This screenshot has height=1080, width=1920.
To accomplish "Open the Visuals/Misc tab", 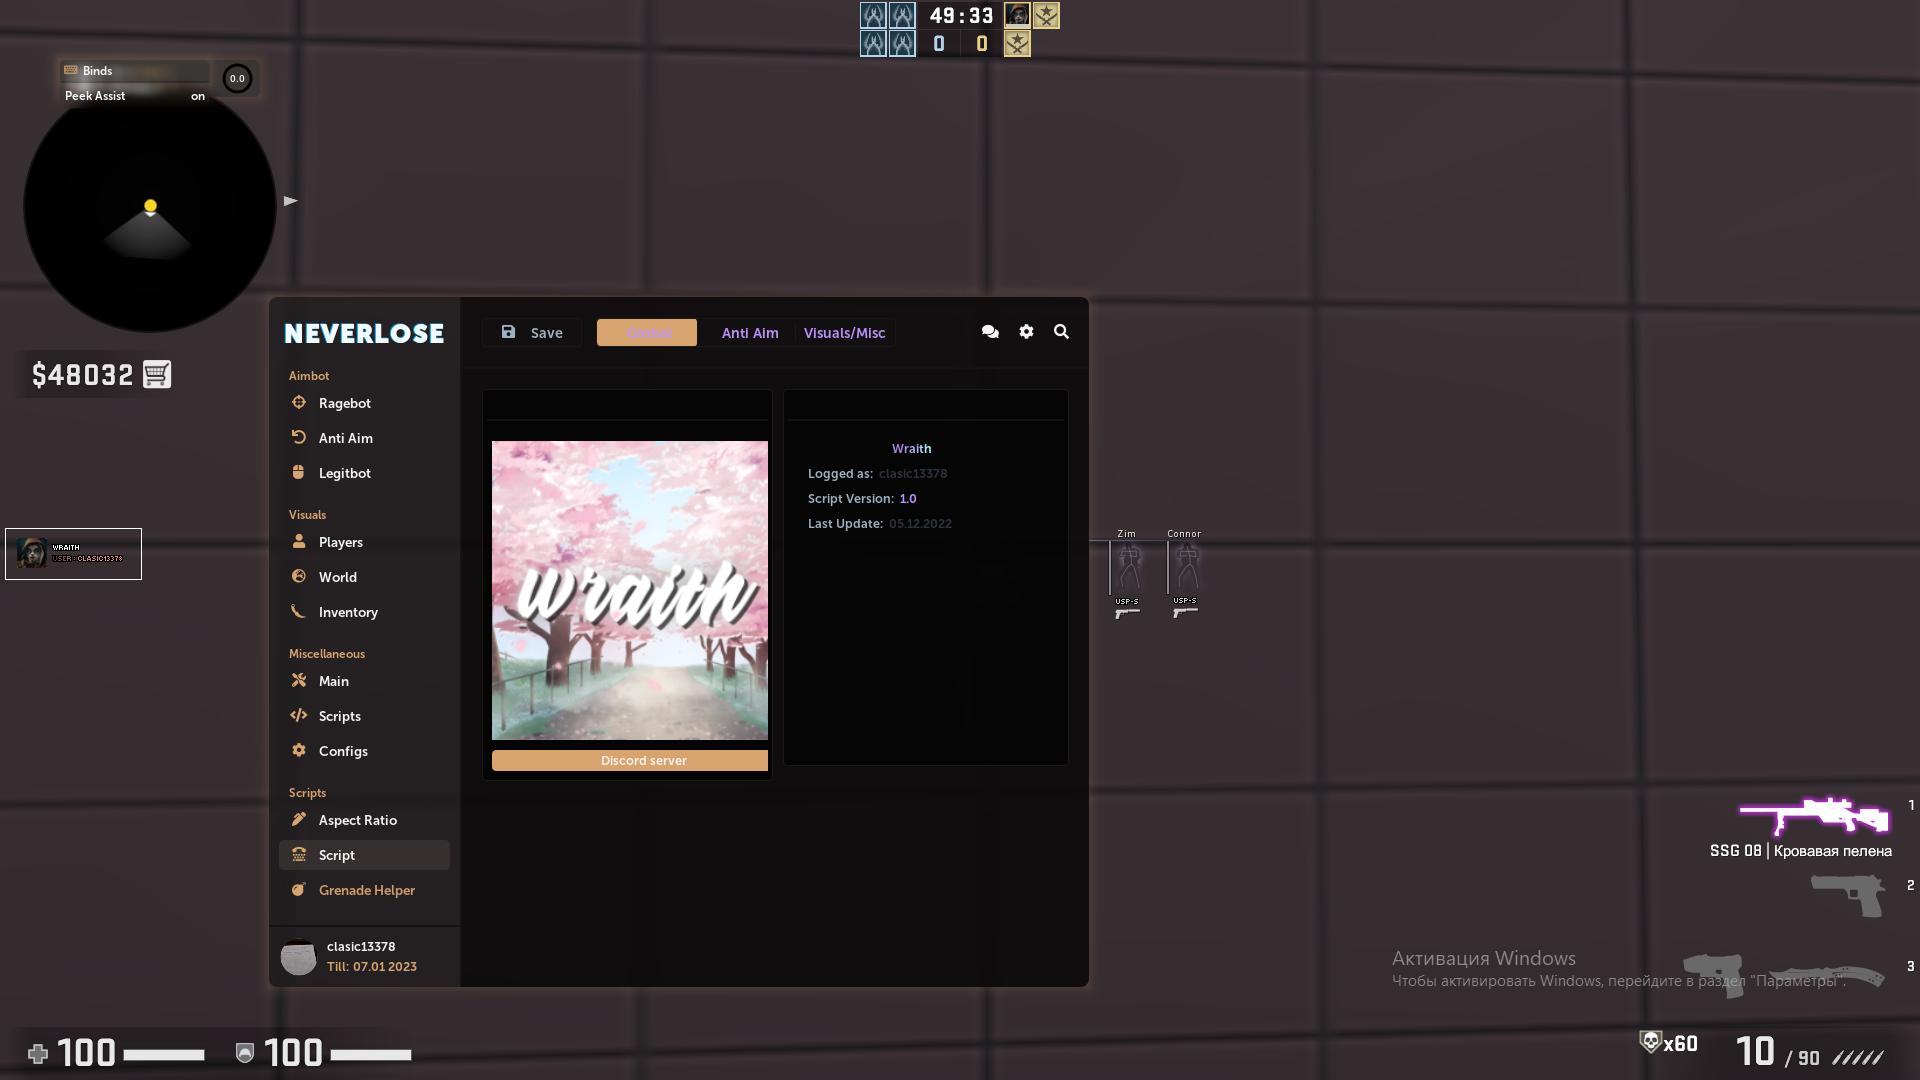I will (x=844, y=332).
